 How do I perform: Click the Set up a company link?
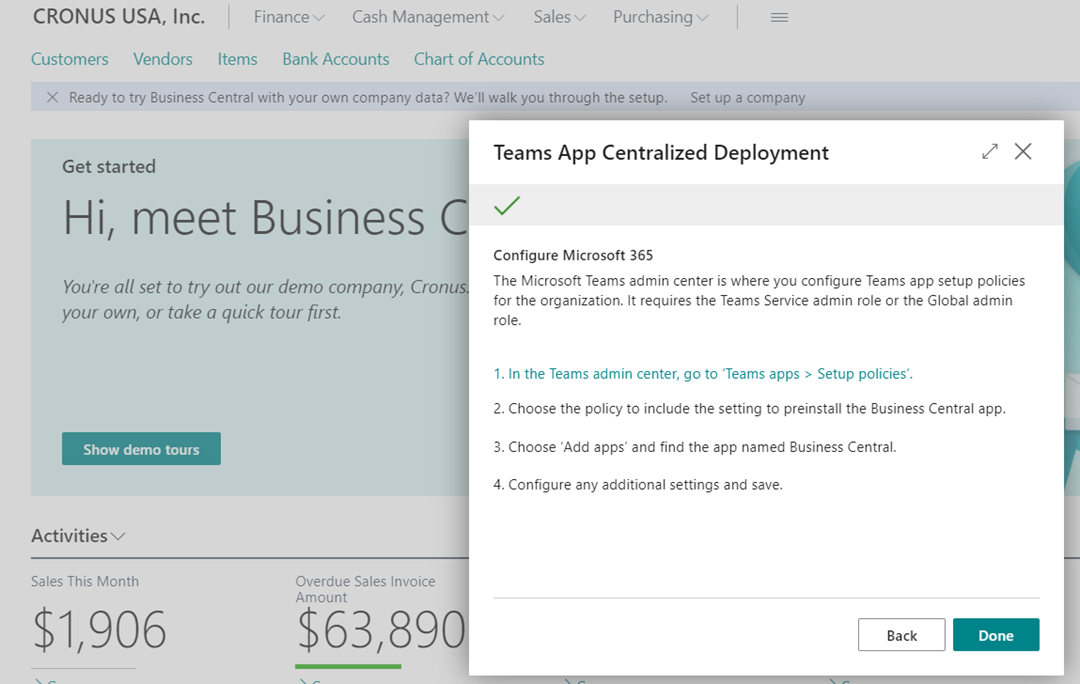click(747, 98)
